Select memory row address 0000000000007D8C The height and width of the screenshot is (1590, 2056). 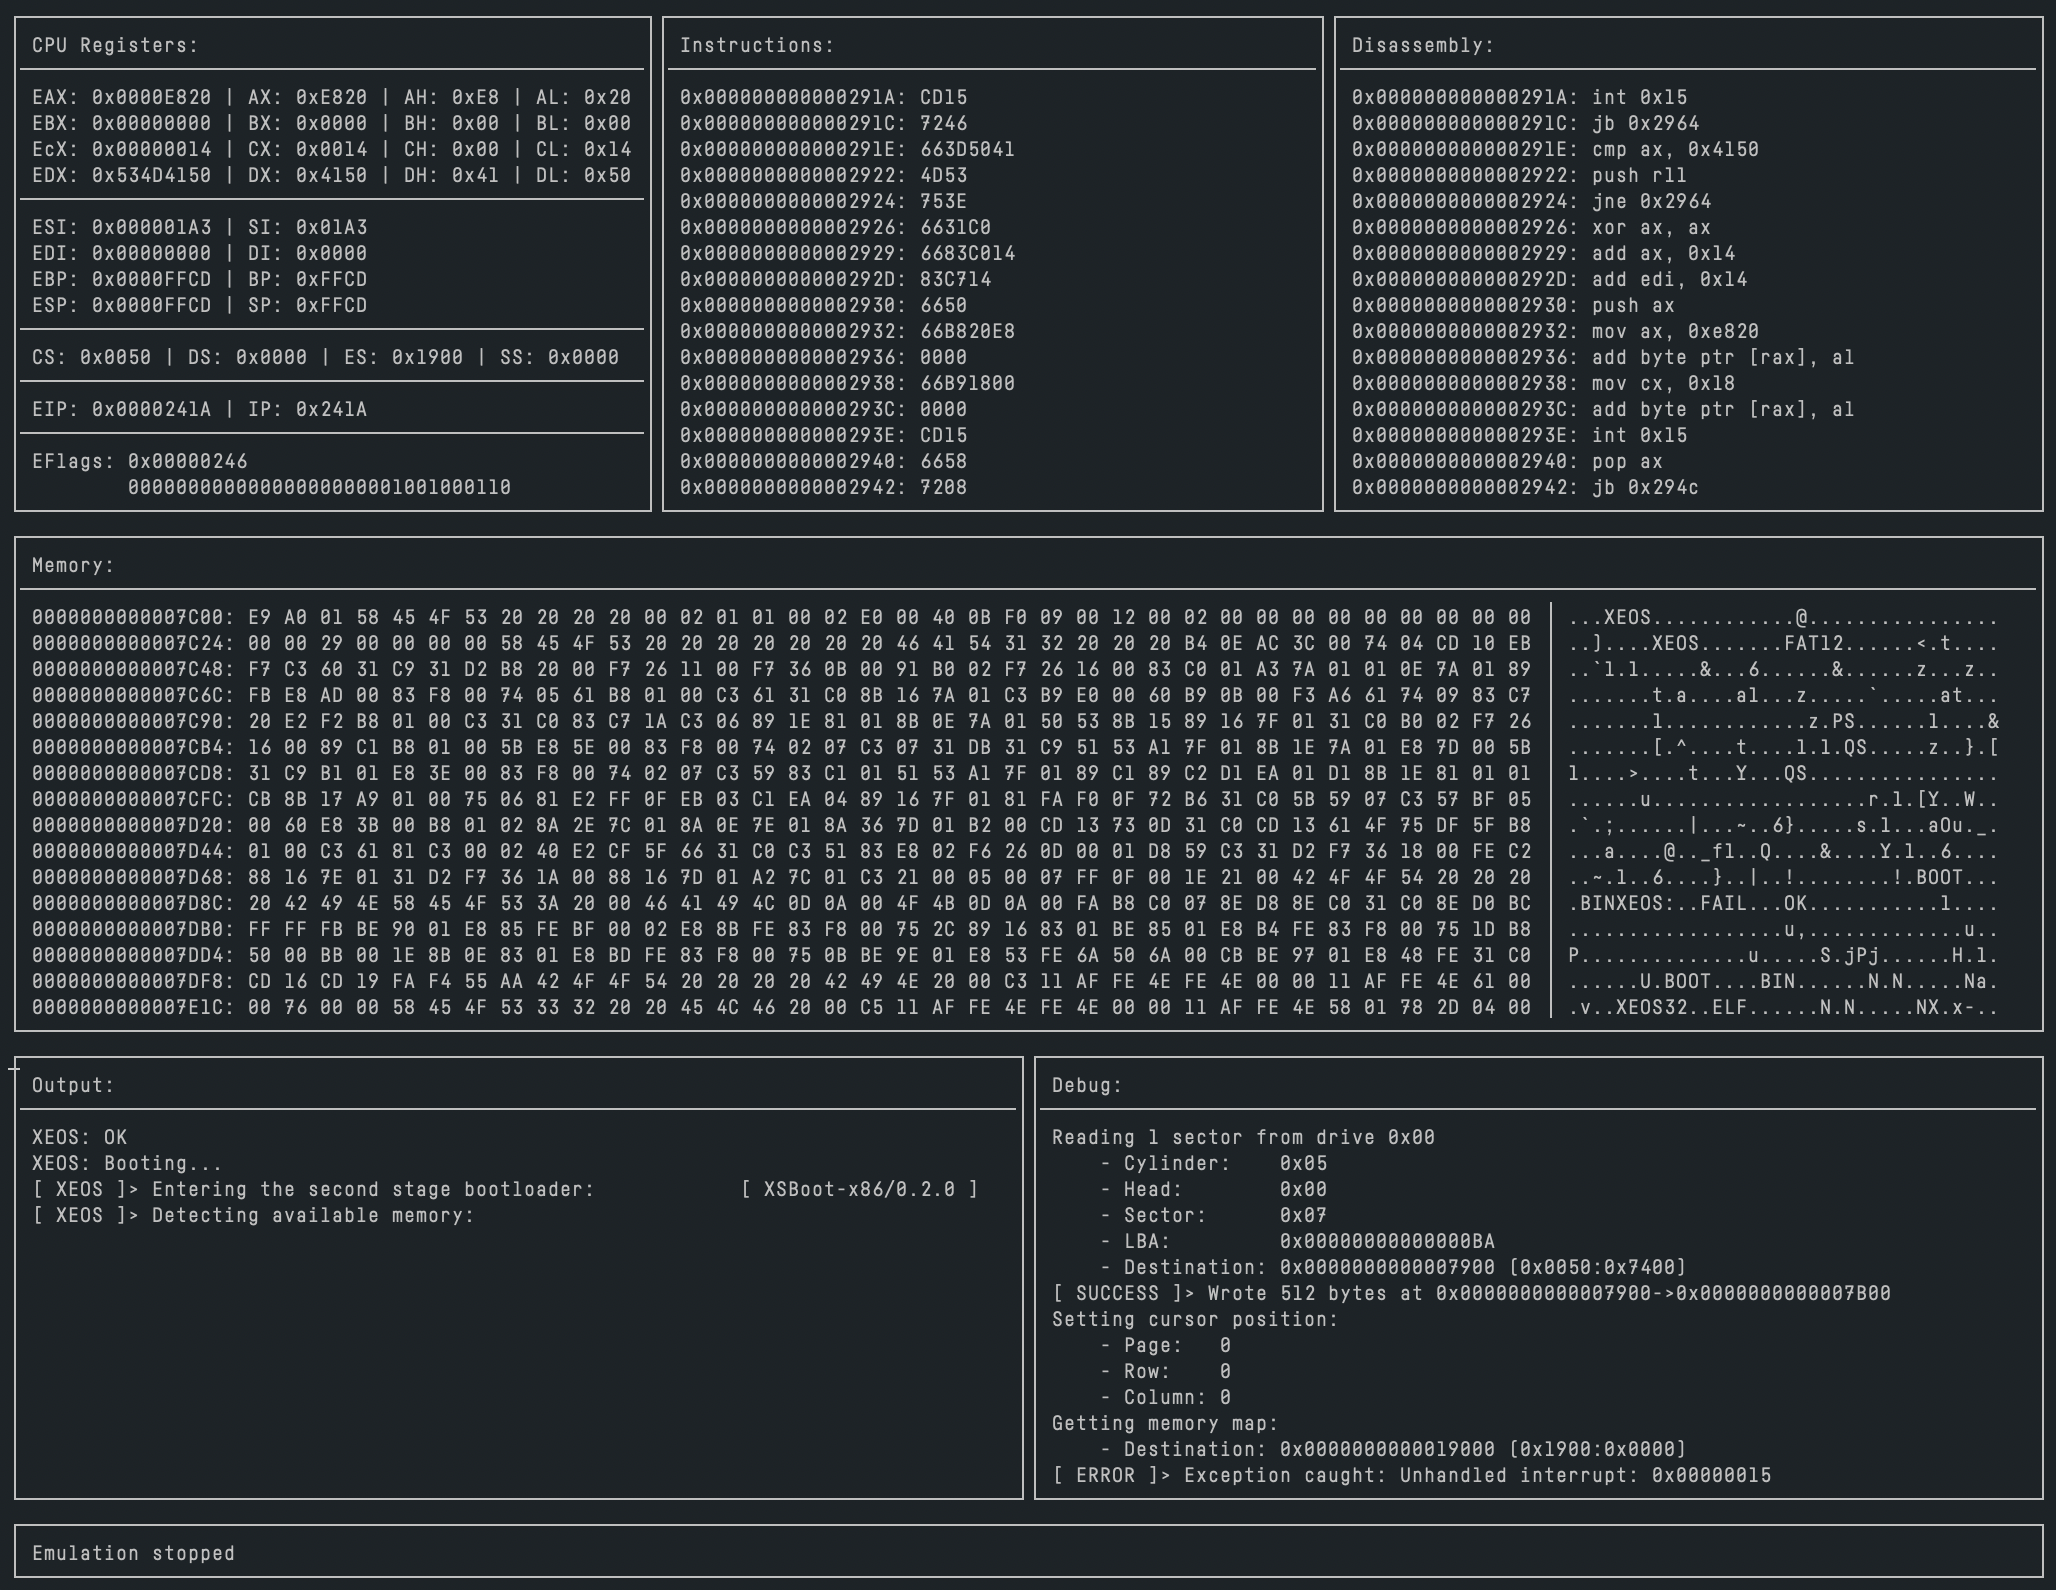point(134,904)
